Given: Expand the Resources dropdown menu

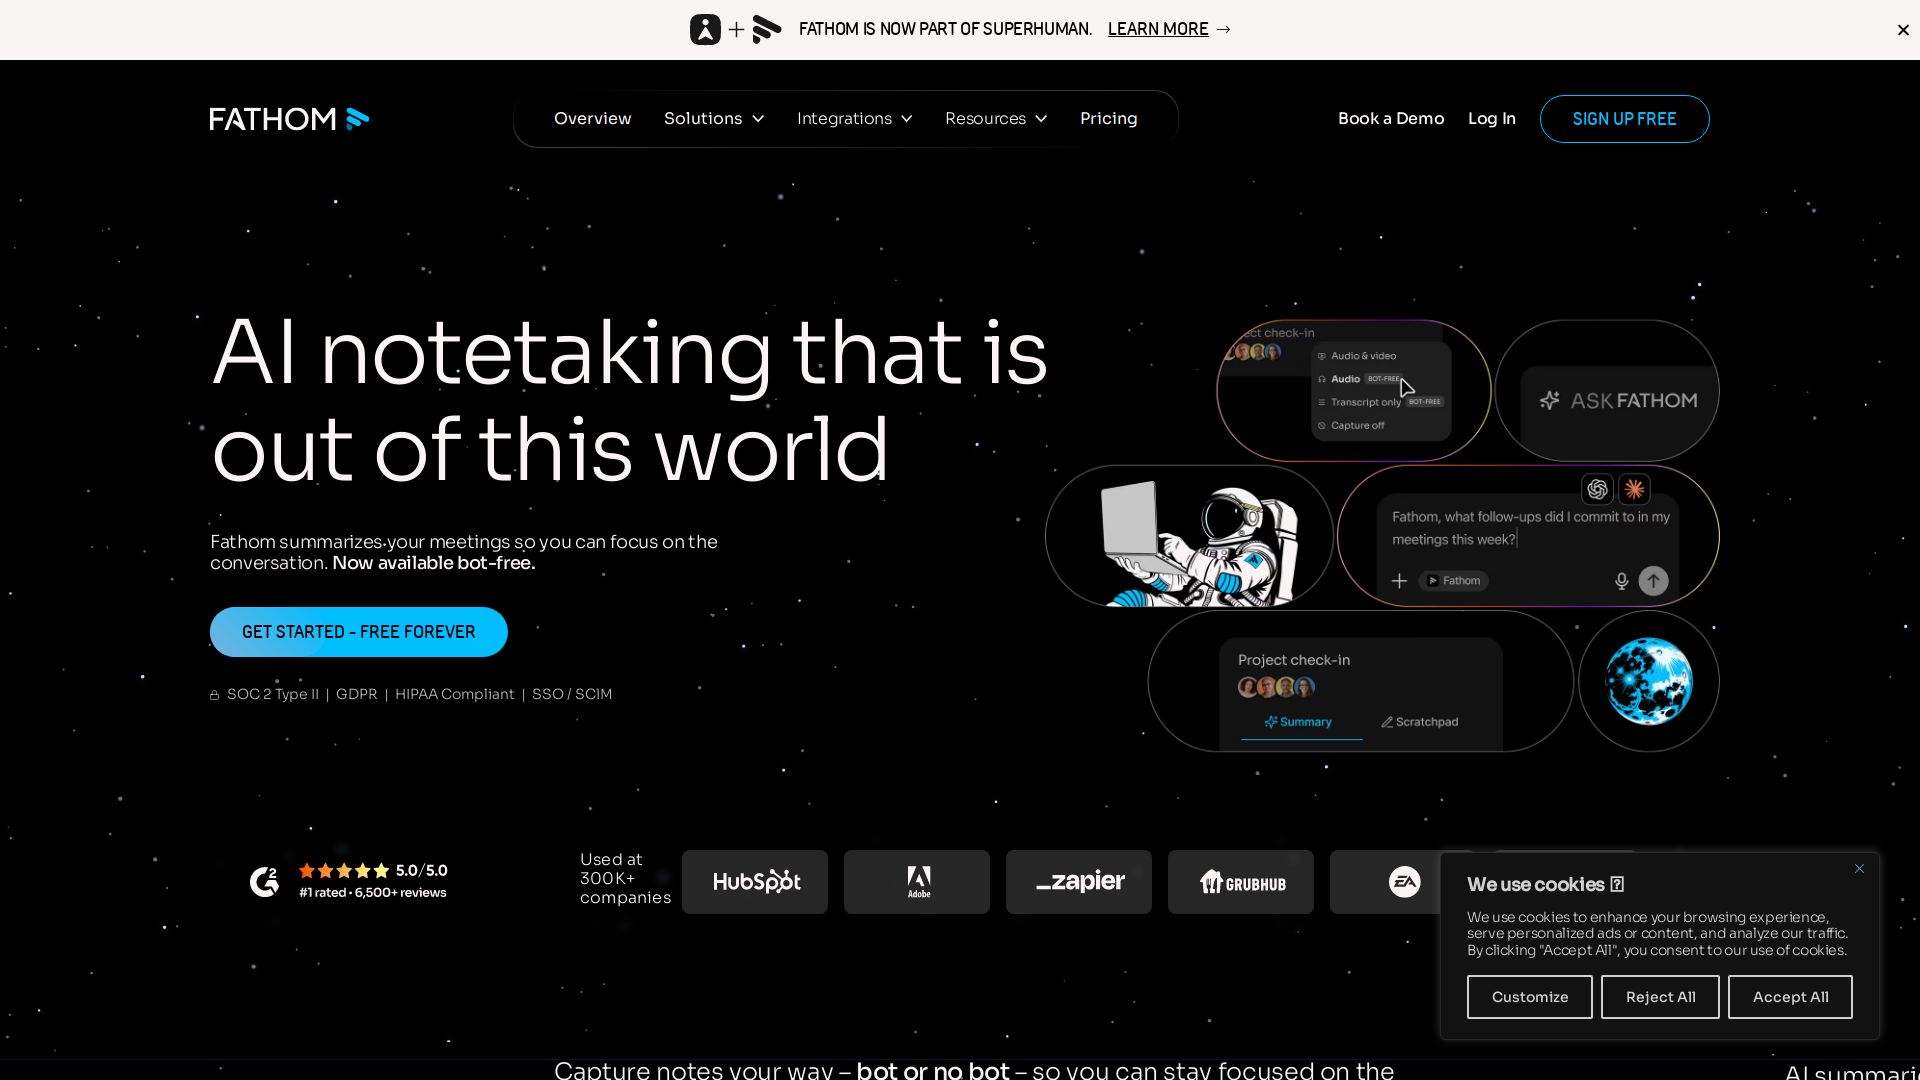Looking at the screenshot, I should pos(996,119).
